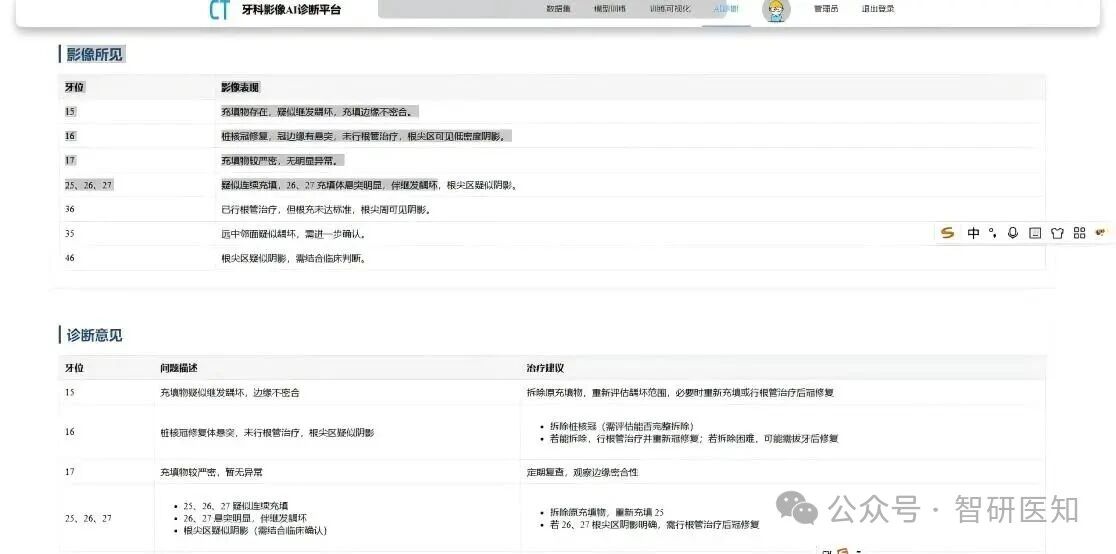
Task: Click the 管理员 user link
Action: (x=826, y=9)
